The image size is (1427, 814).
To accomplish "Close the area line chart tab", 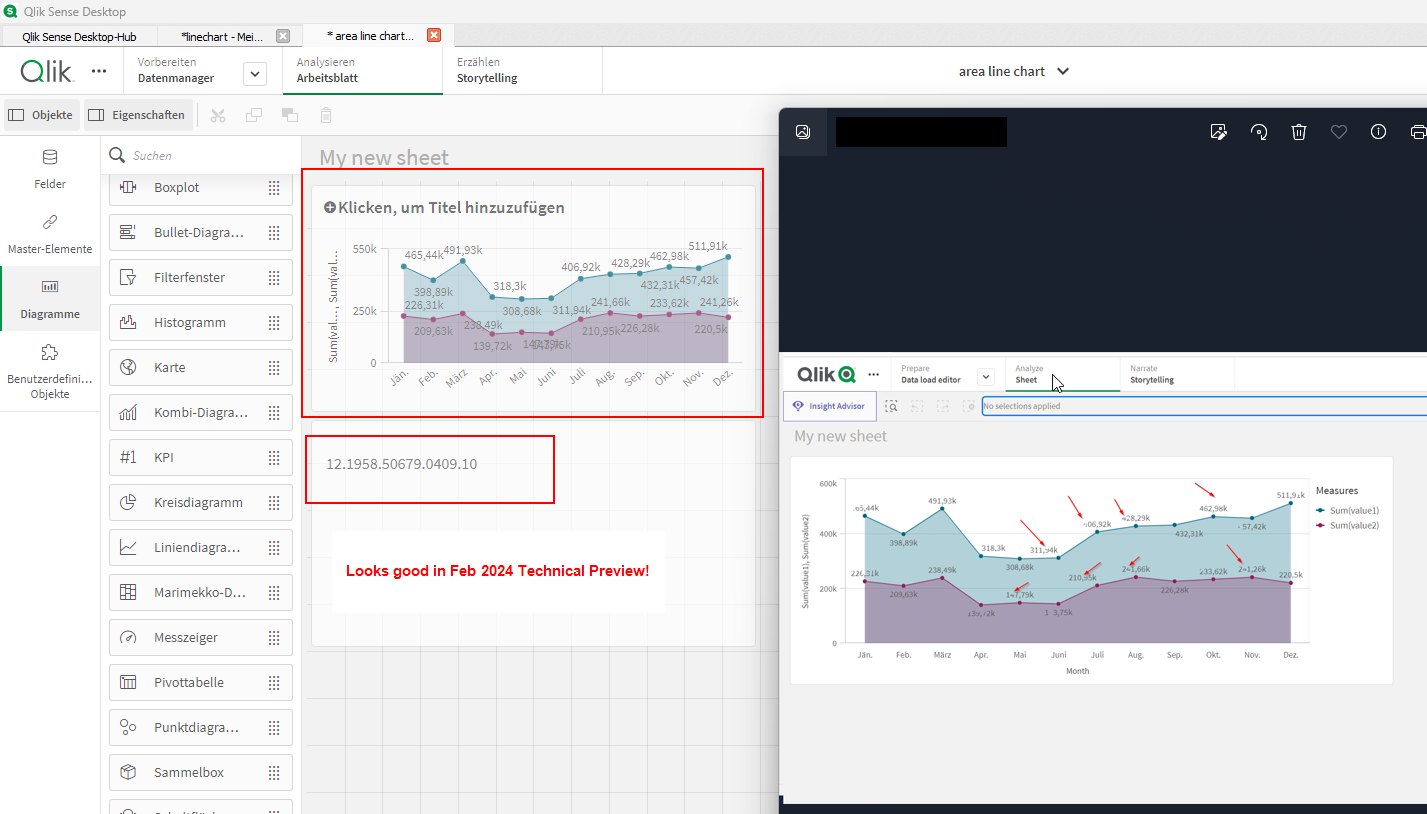I will click(434, 35).
